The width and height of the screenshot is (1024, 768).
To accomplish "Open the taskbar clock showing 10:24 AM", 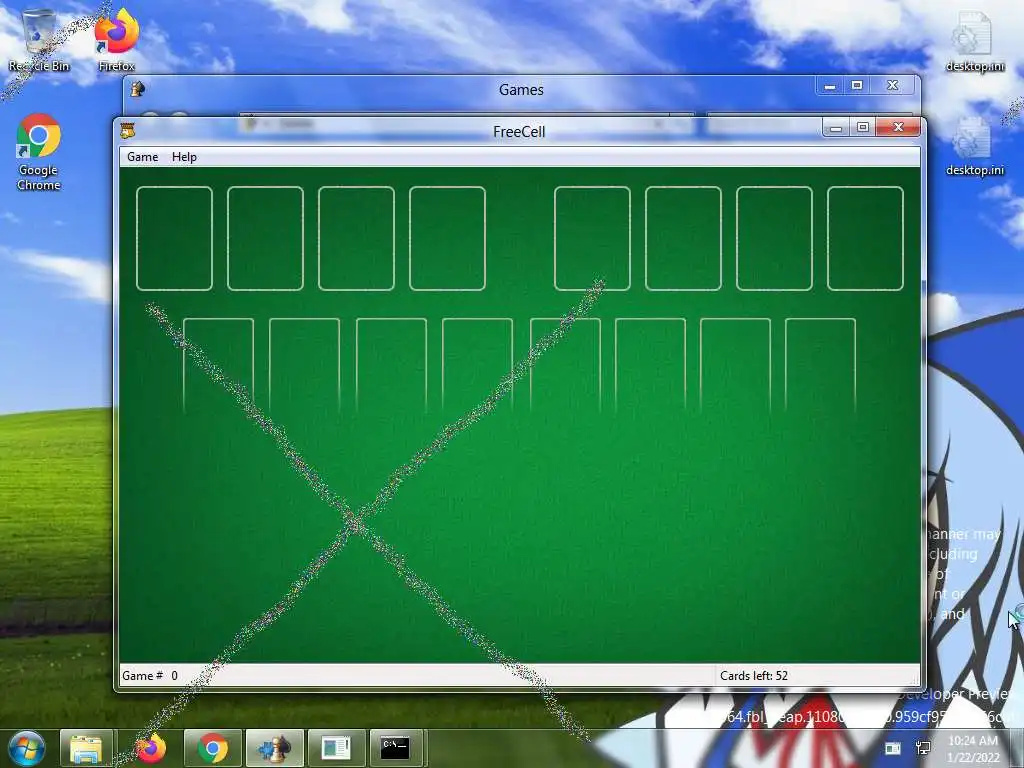I will [973, 748].
